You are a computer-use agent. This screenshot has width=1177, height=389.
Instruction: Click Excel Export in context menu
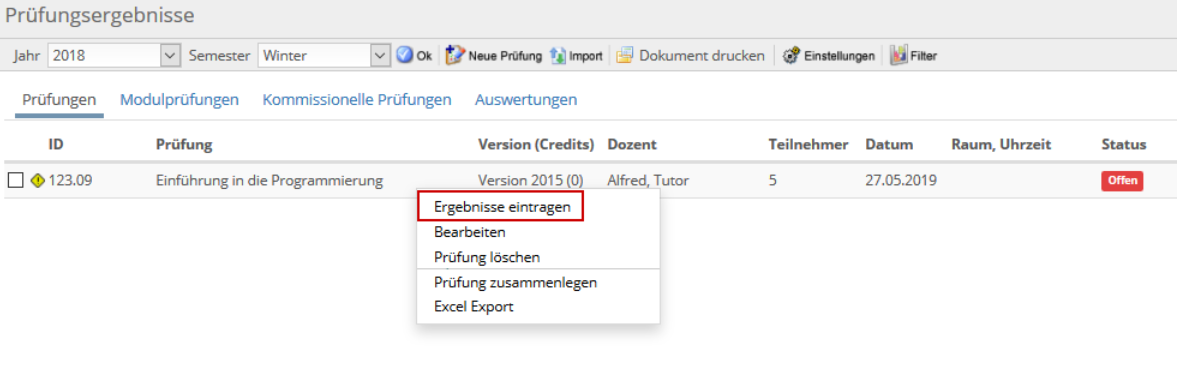(474, 306)
